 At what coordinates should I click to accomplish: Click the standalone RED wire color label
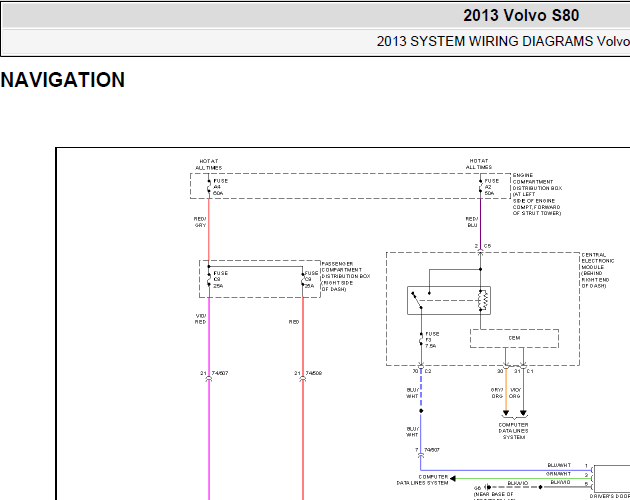[x=294, y=322]
